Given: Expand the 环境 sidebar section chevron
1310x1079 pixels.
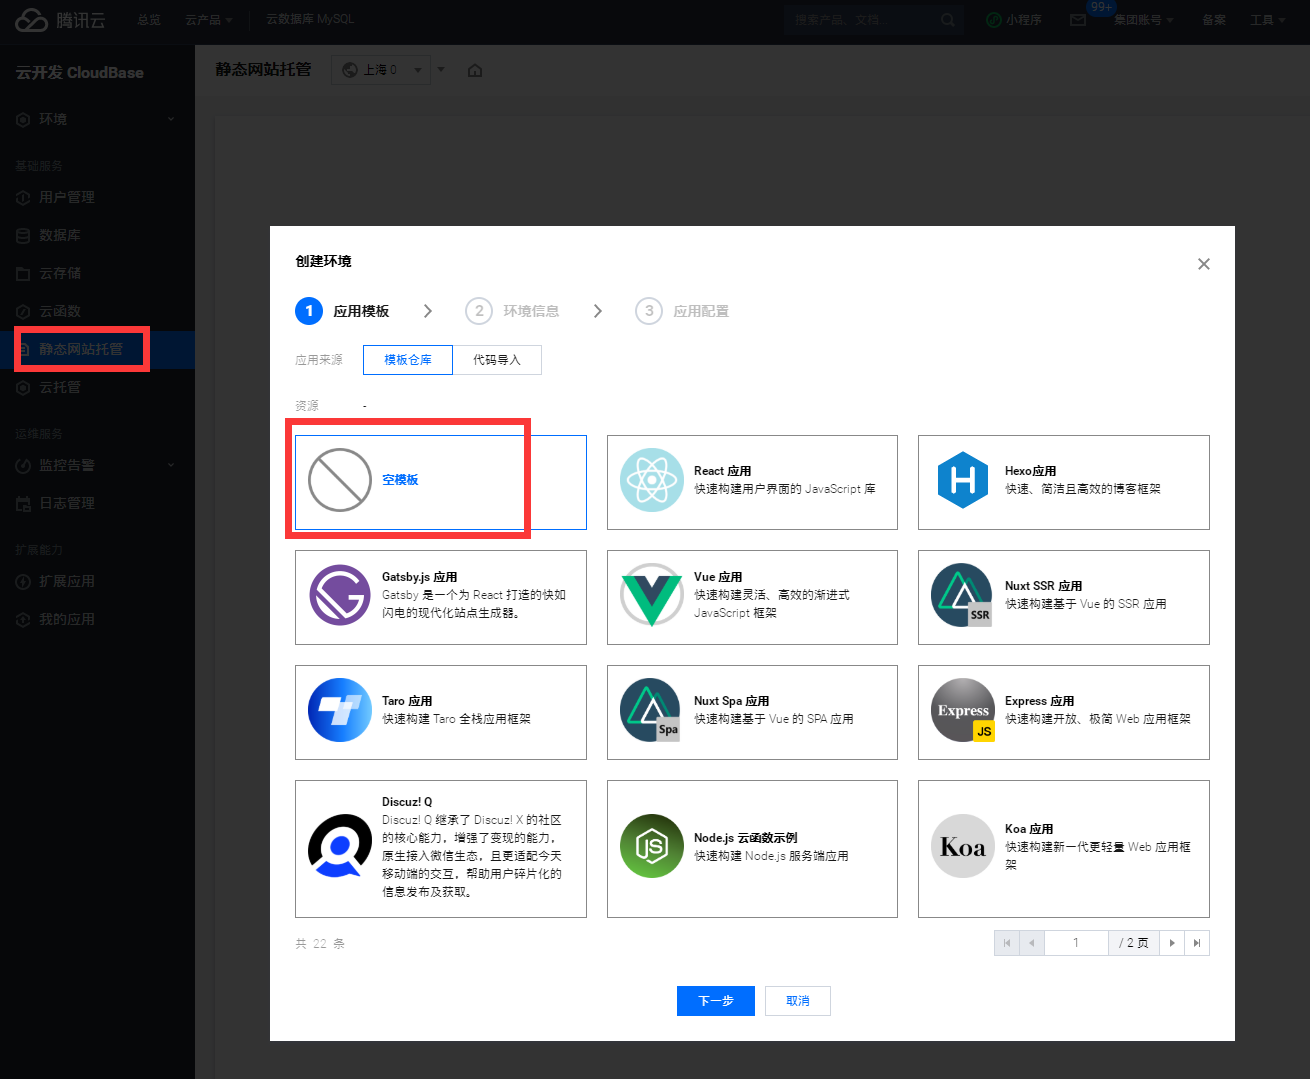Looking at the screenshot, I should coord(171,119).
